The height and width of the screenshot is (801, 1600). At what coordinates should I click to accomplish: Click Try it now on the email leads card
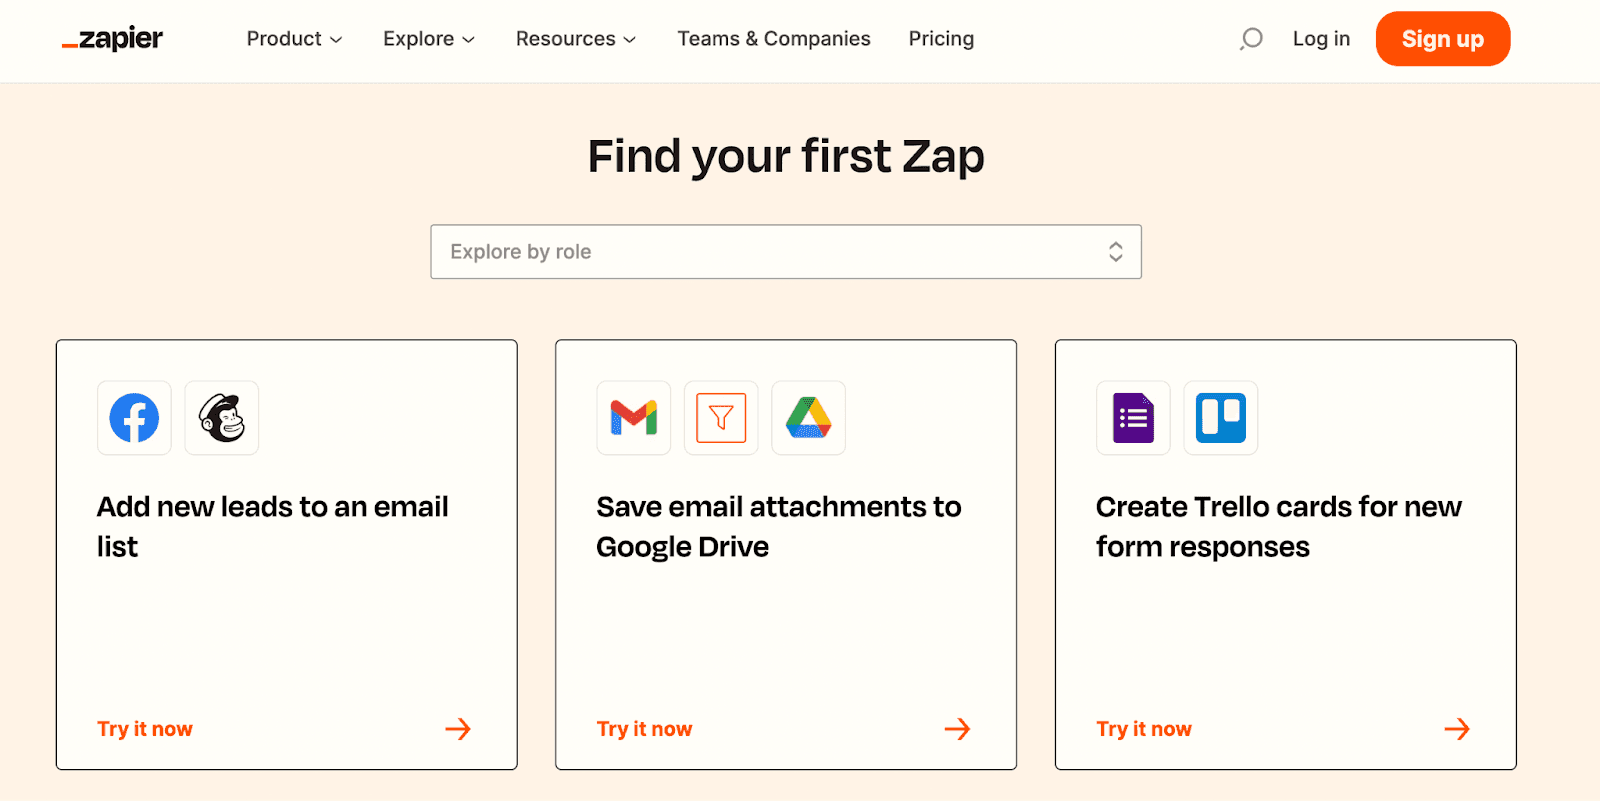(144, 728)
